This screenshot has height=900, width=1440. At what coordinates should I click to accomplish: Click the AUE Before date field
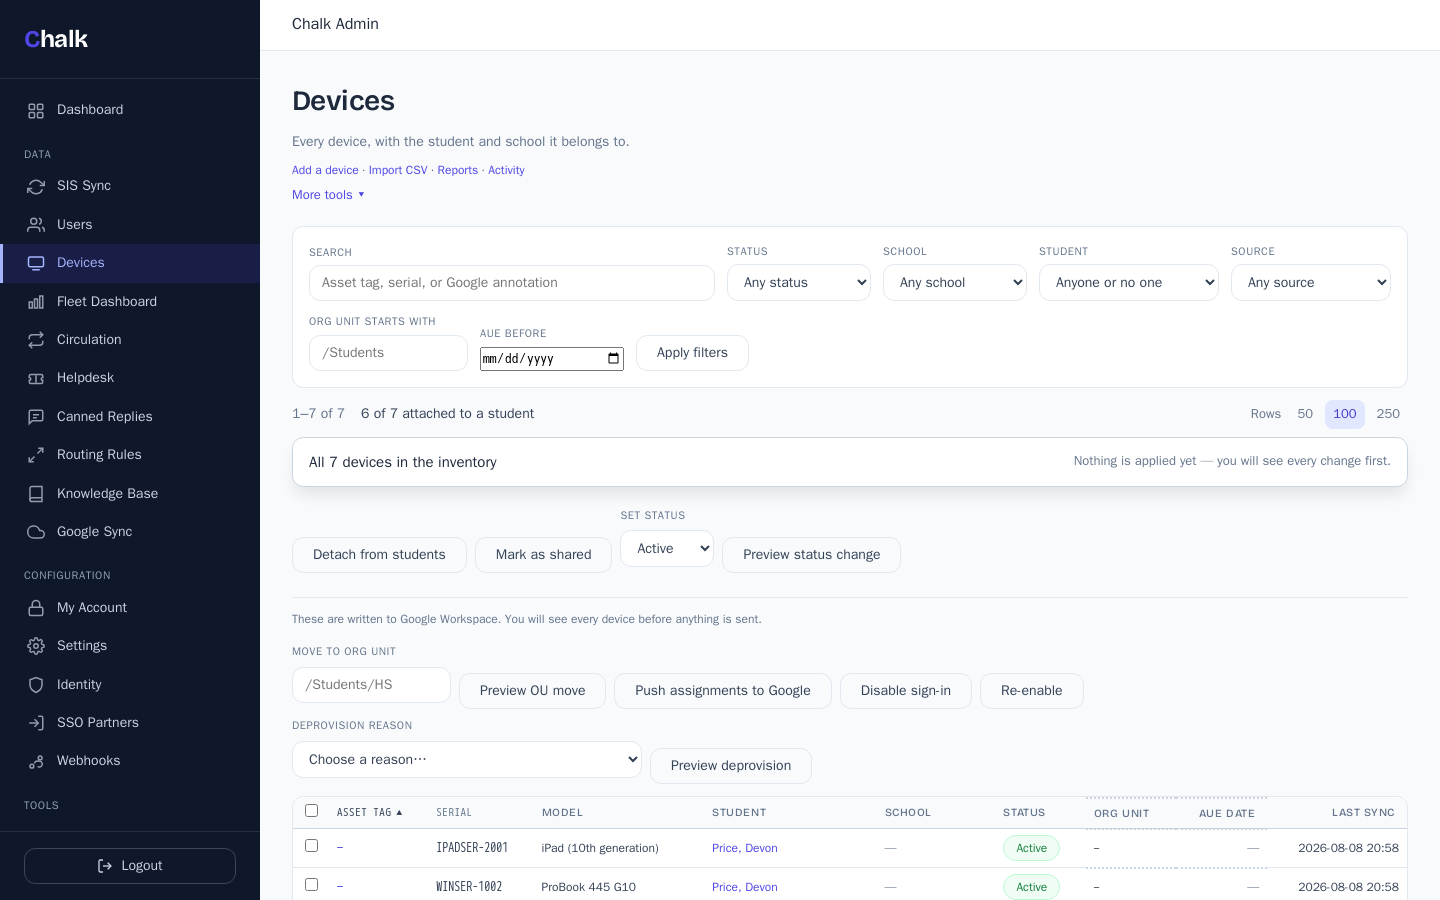point(552,359)
